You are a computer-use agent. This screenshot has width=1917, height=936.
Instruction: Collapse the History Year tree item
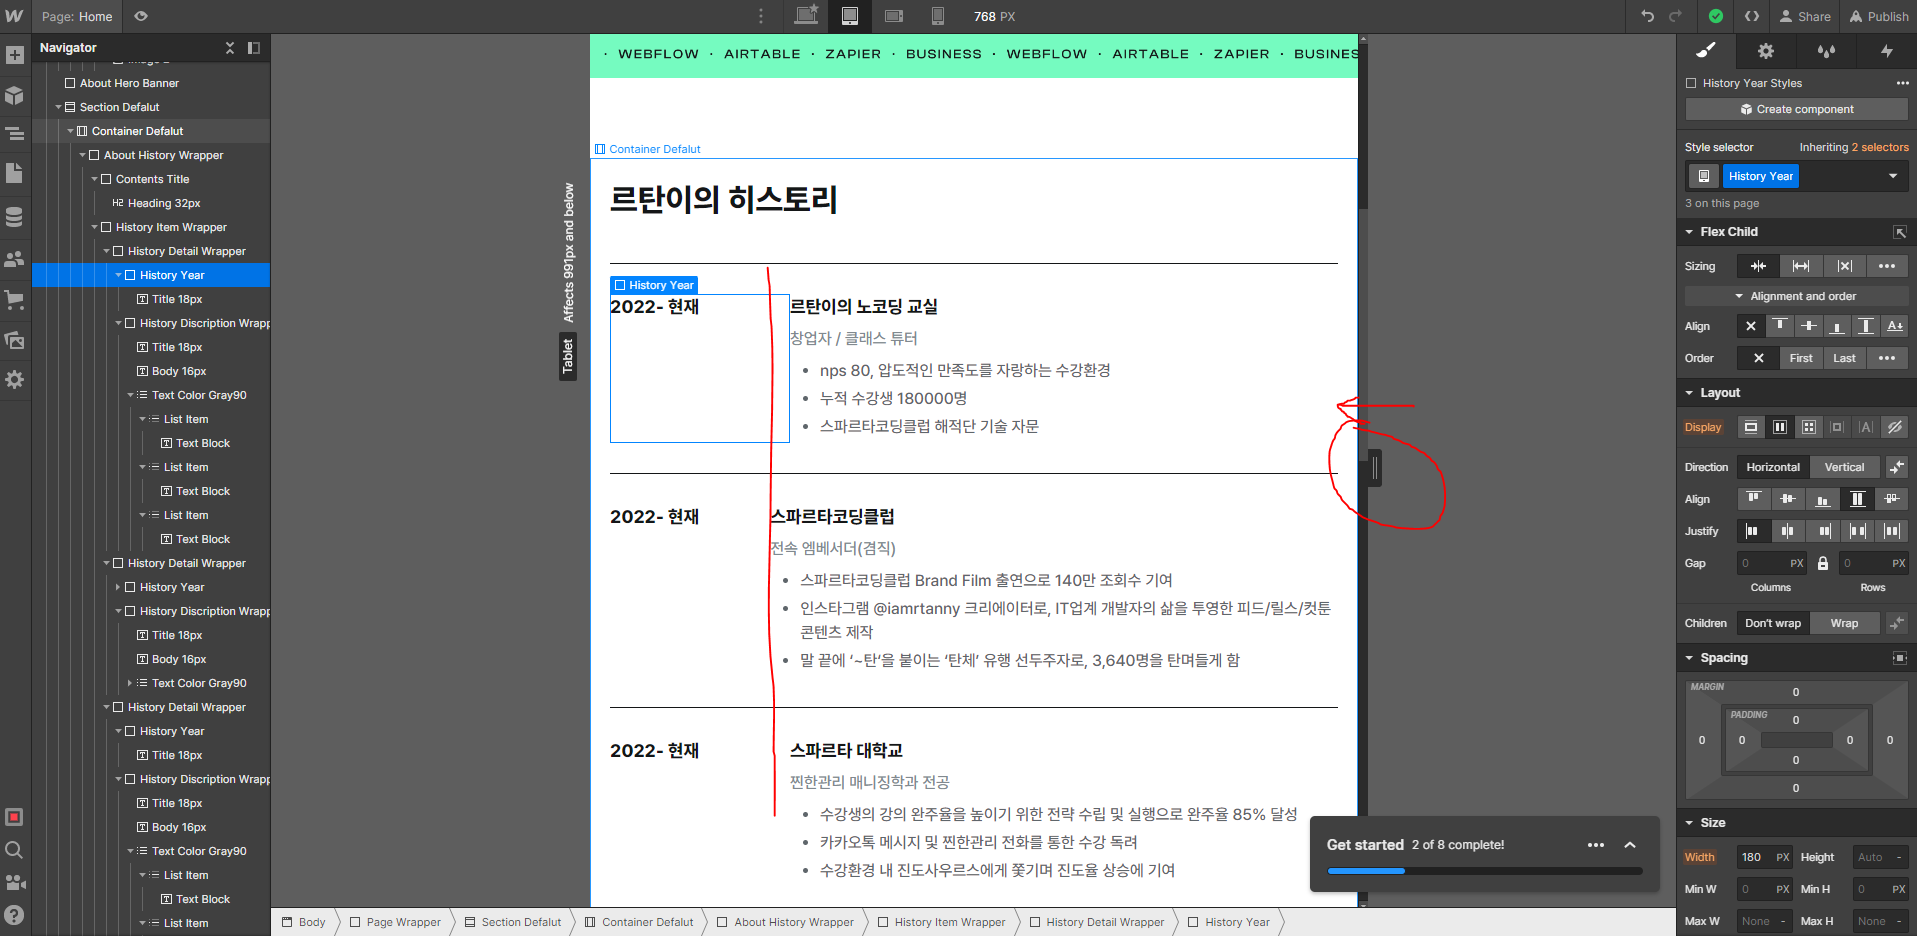118,275
